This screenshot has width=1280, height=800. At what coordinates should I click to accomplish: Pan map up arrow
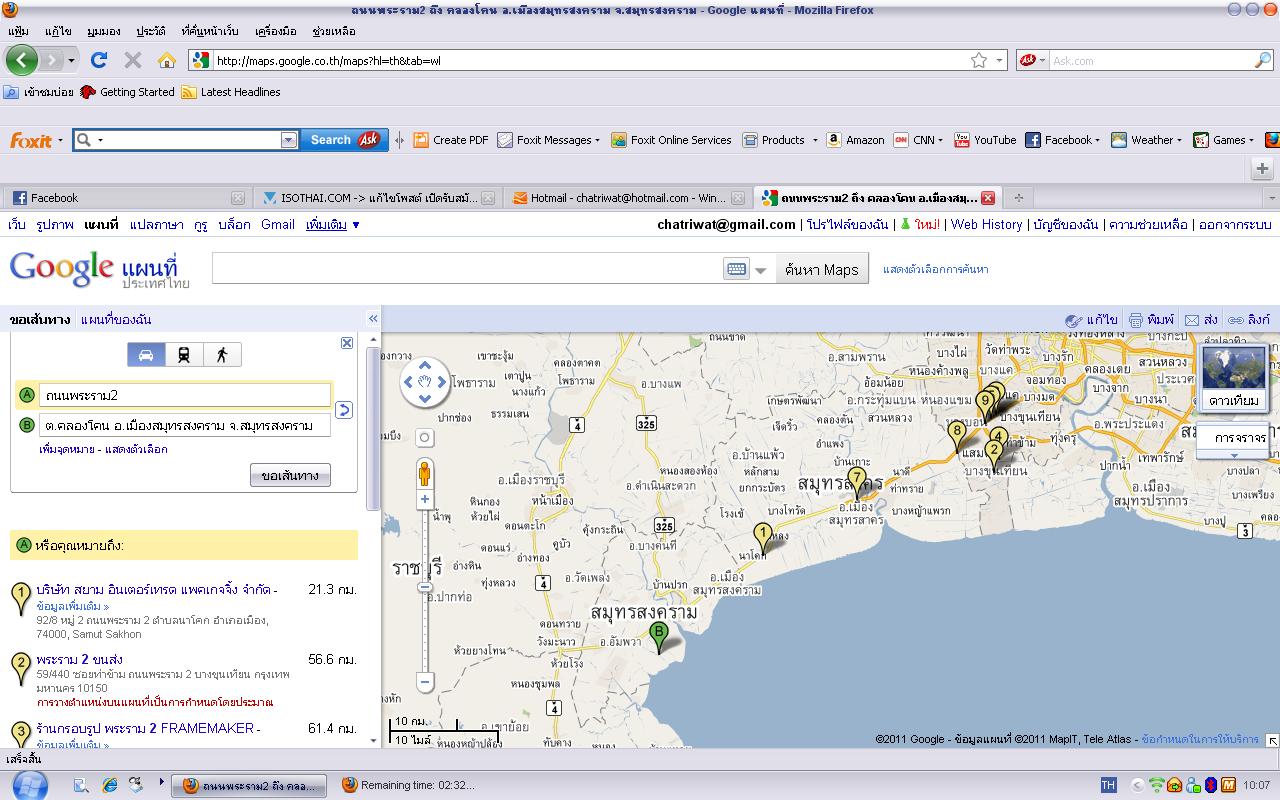(x=425, y=365)
